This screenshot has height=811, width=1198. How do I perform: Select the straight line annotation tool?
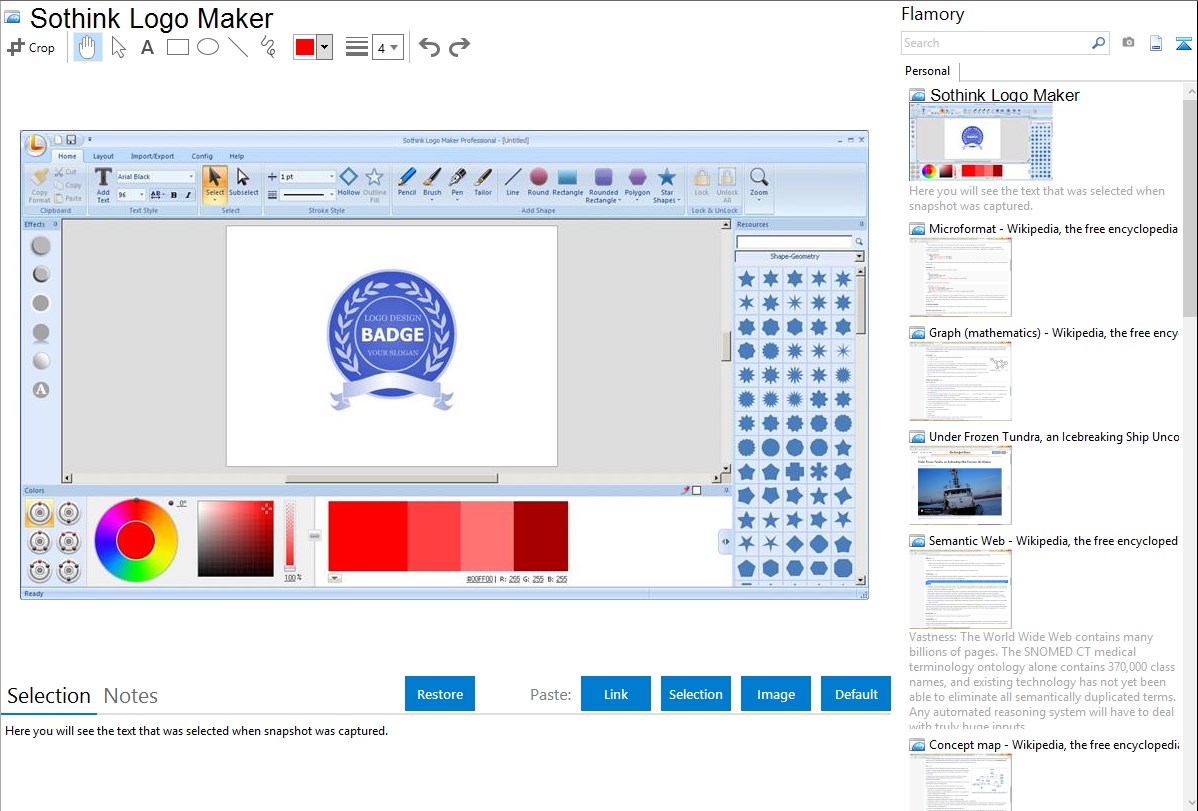pyautogui.click(x=238, y=47)
